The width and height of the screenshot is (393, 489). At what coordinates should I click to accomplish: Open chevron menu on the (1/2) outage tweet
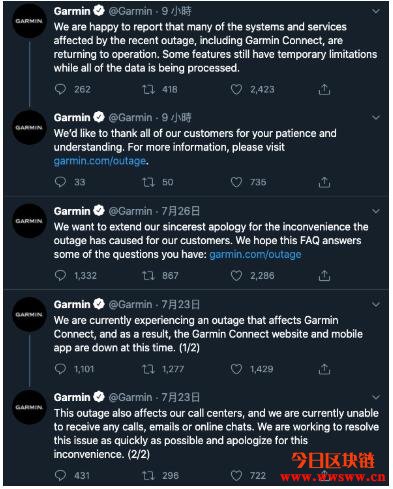click(376, 304)
